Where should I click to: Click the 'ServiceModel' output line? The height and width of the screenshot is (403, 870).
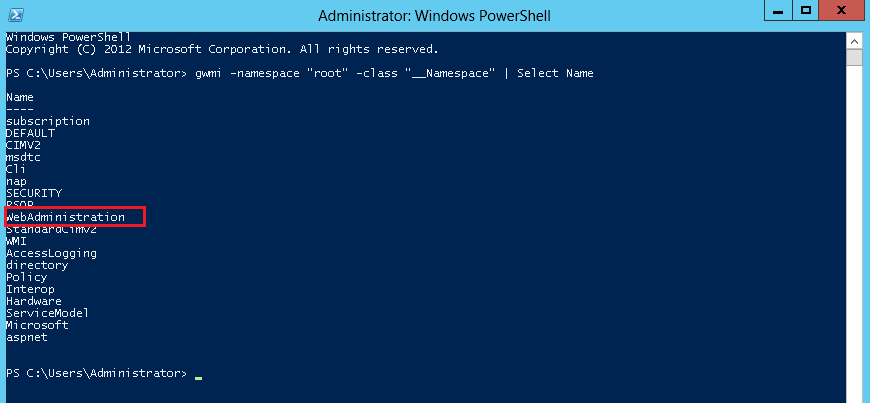click(48, 313)
